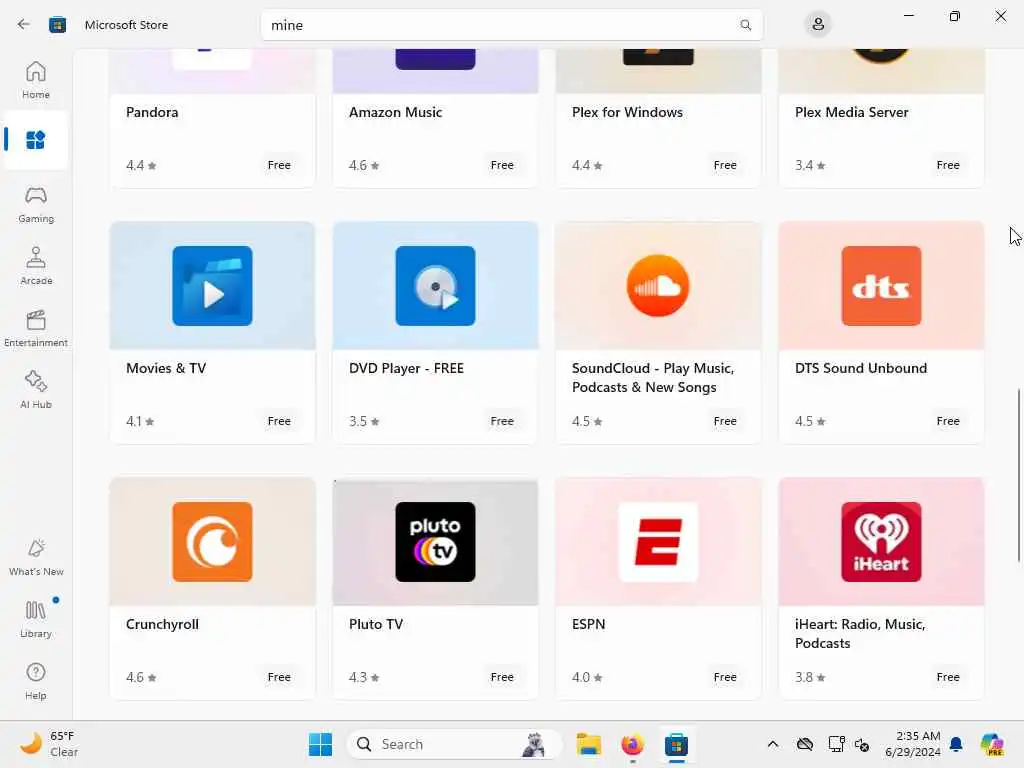Click the 4.6 rating on Crunchyroll
This screenshot has width=1024, height=768.
coord(141,677)
